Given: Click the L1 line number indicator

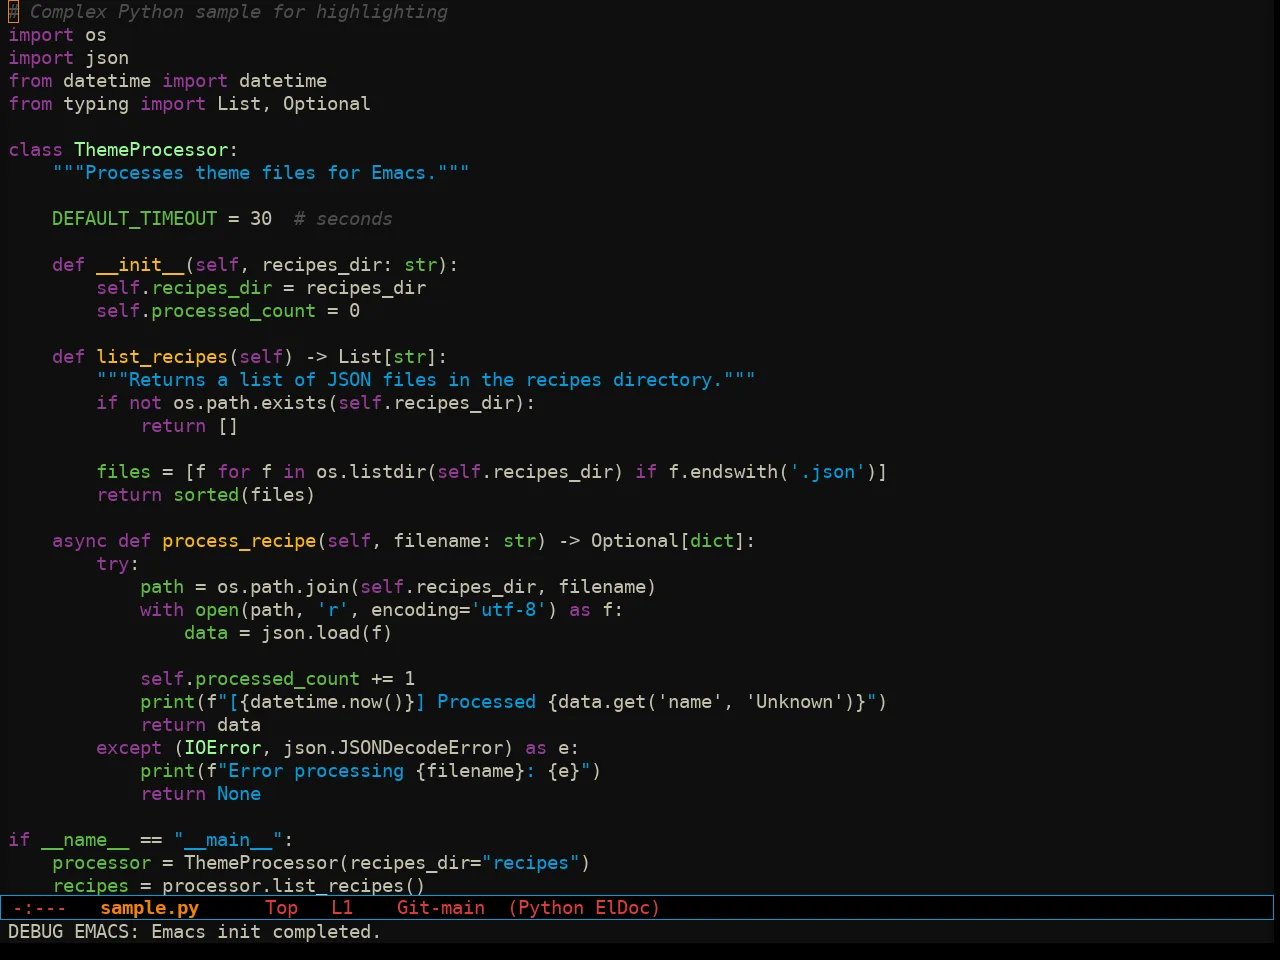Looking at the screenshot, I should point(342,908).
